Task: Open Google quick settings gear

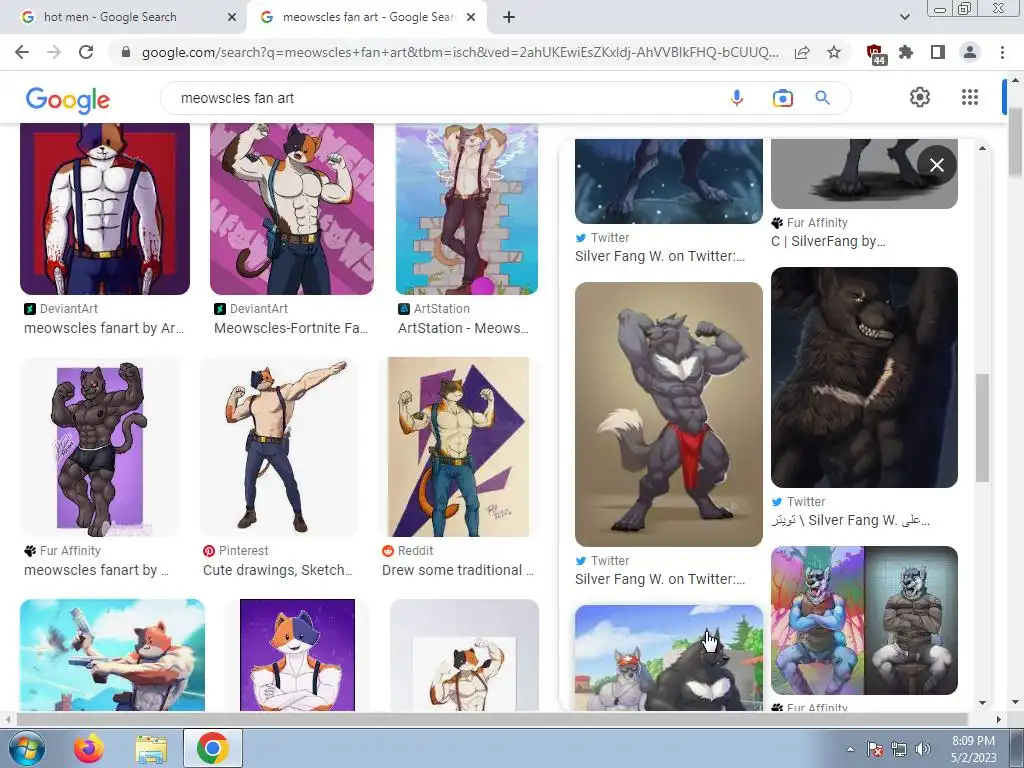Action: (x=920, y=97)
